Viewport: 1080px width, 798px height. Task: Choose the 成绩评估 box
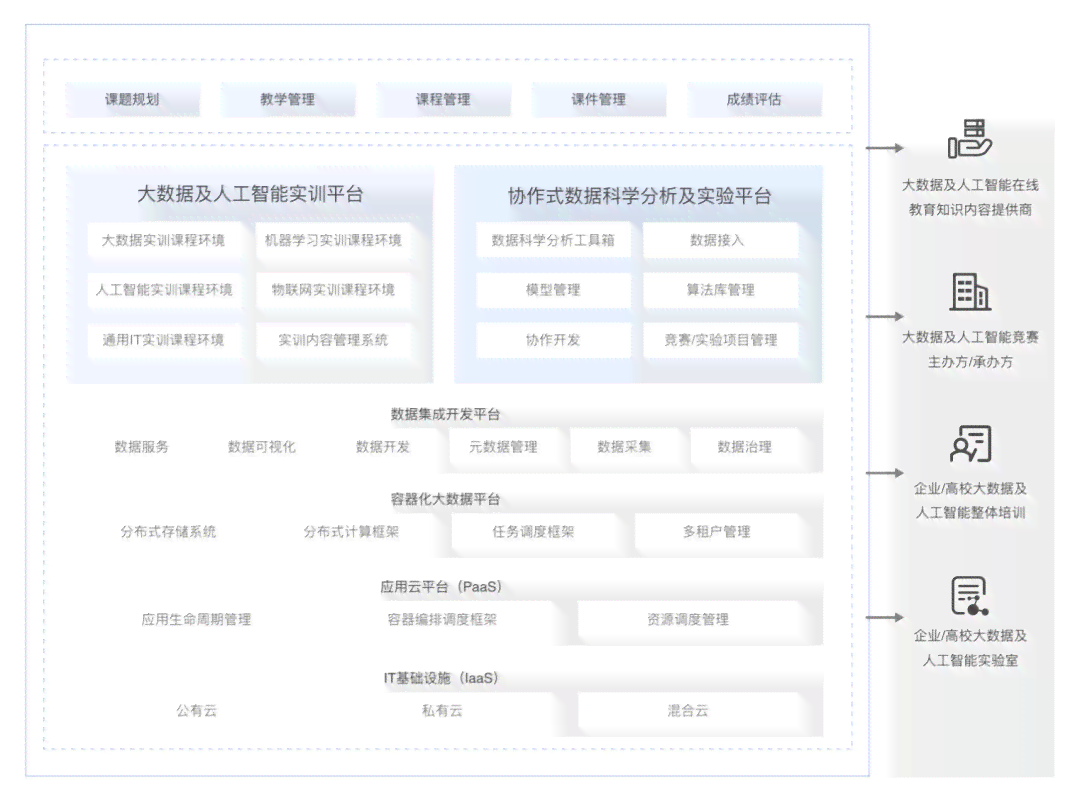pos(754,100)
